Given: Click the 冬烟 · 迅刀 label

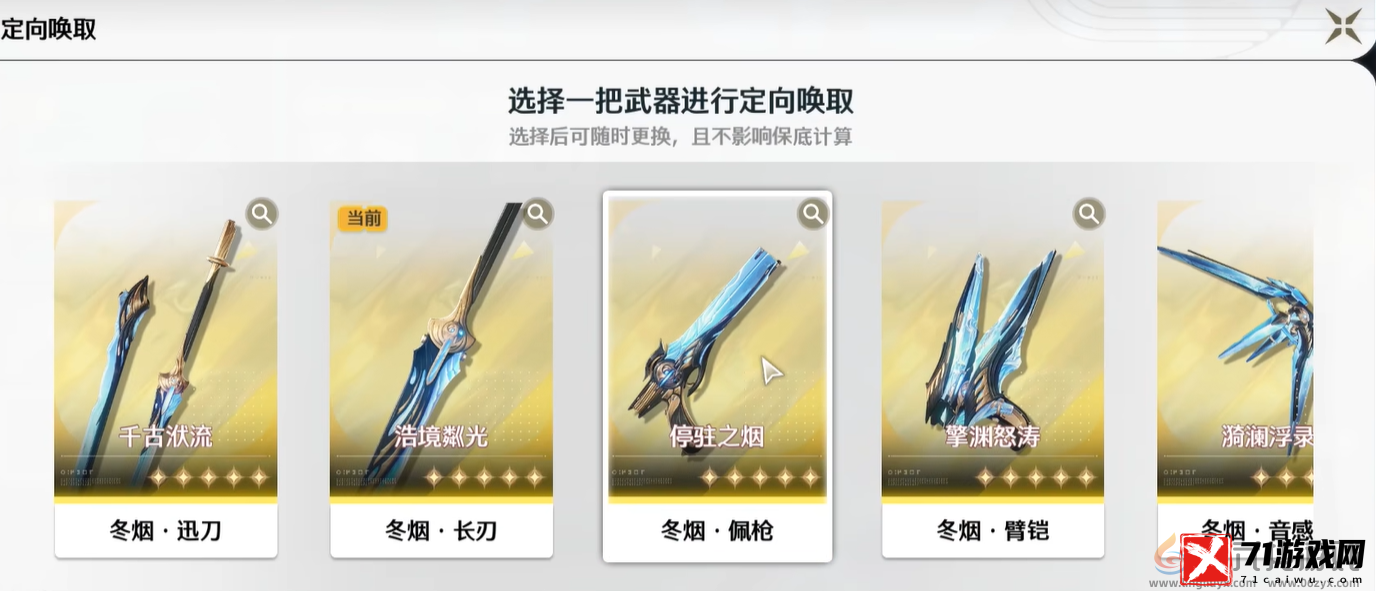Looking at the screenshot, I should [166, 530].
